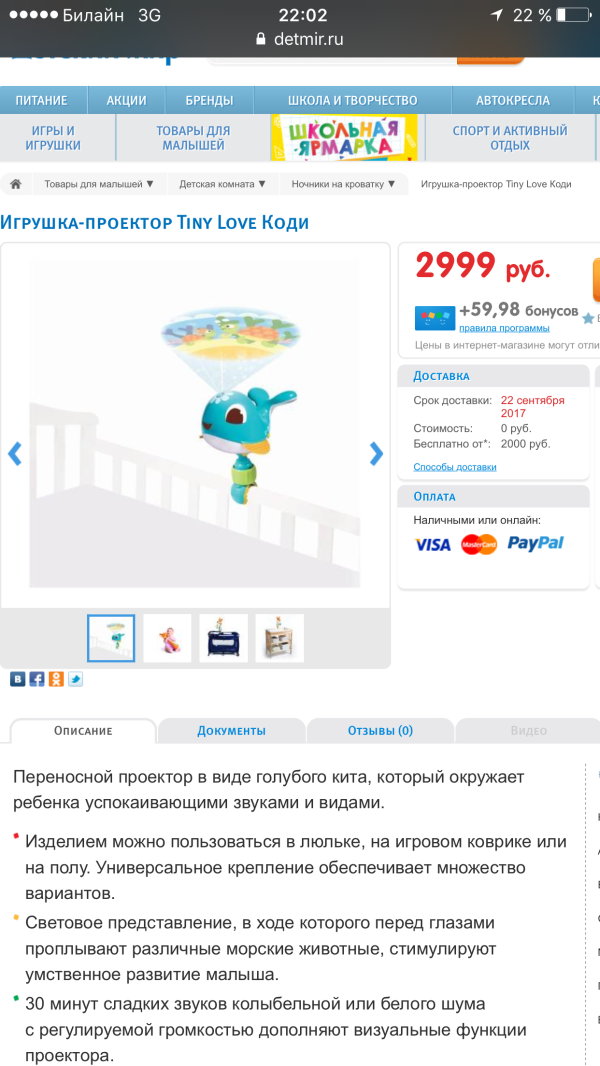This screenshot has width=600, height=1066.
Task: Go to home via breadcrumb house icon
Action: coord(16,184)
